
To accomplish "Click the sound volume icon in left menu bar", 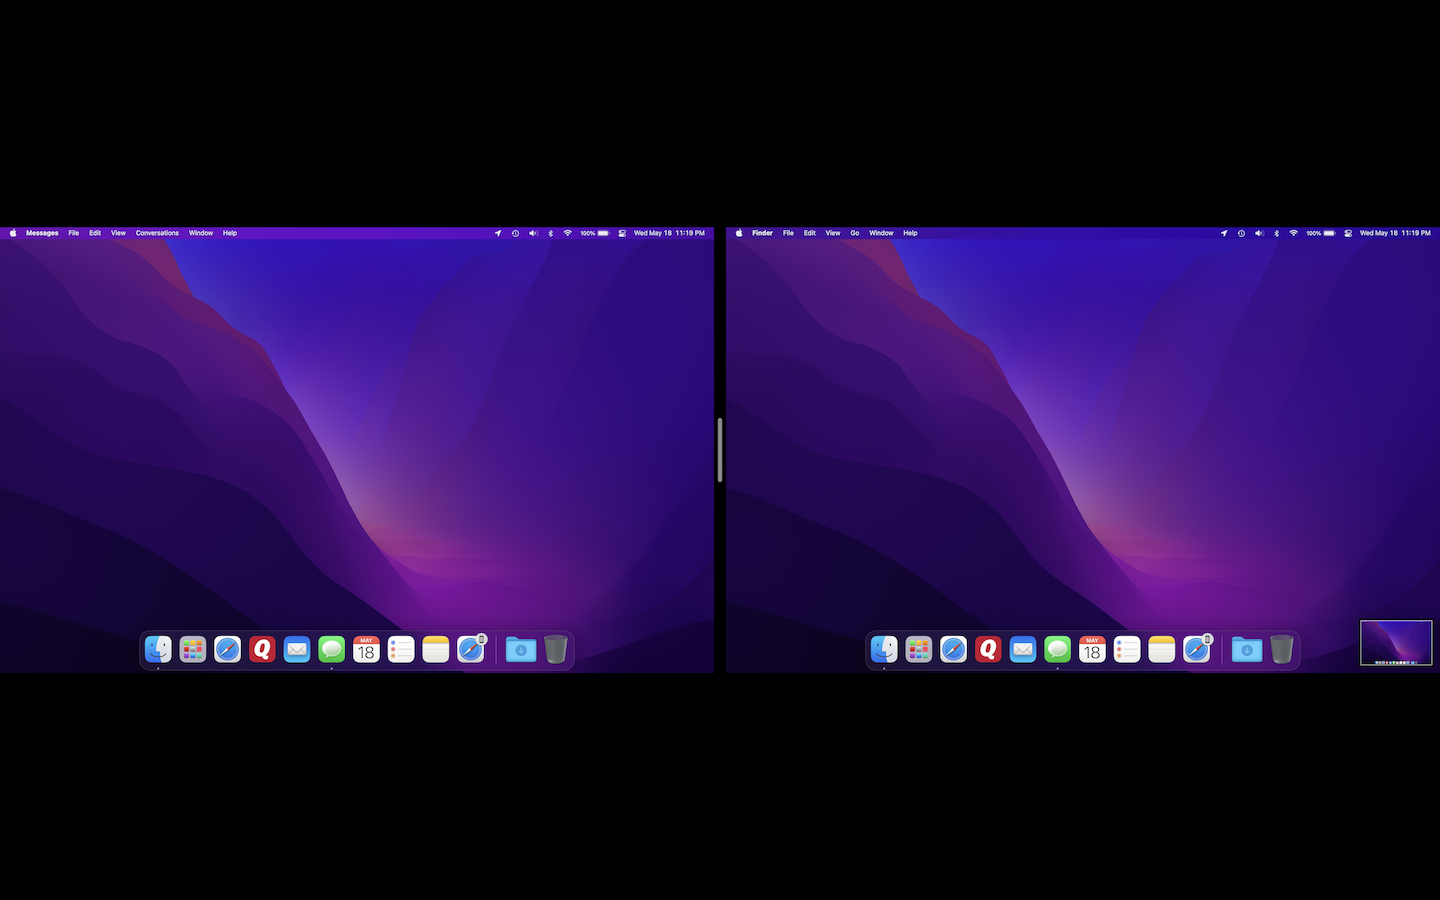I will point(533,233).
